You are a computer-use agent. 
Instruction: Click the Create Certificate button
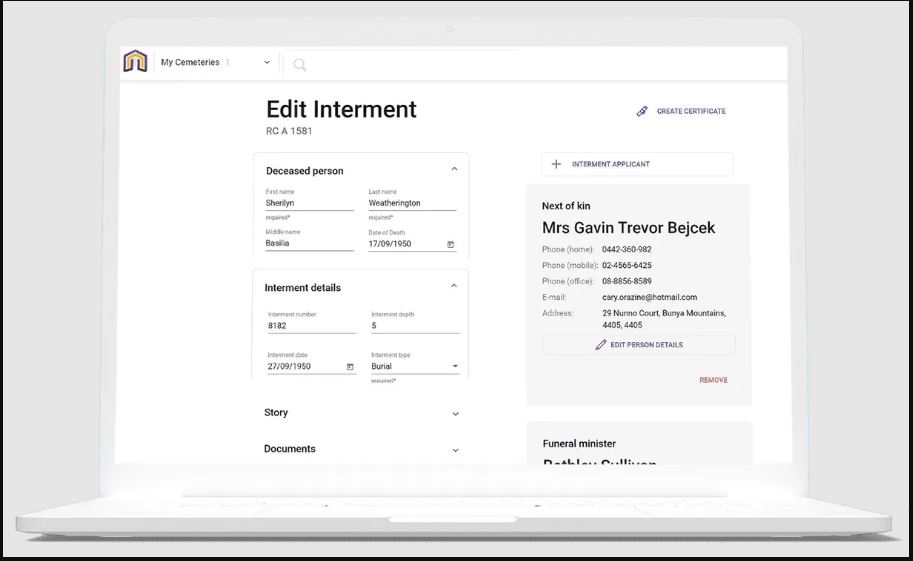[681, 111]
